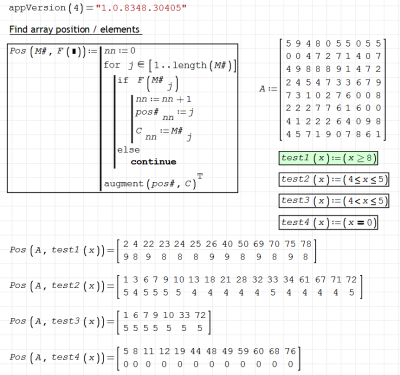
Task: Click test1 result positions row starting "2 4 22 23"
Action: tap(217, 244)
